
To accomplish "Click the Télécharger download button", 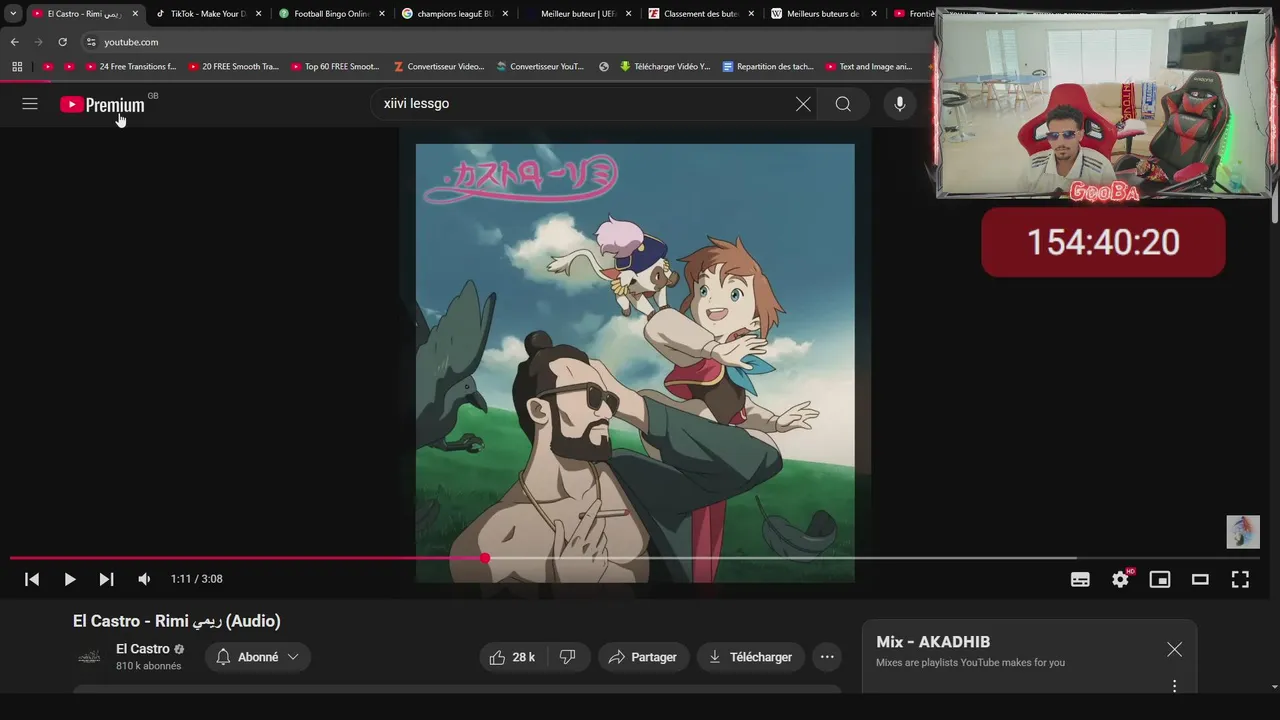I will click(x=750, y=657).
